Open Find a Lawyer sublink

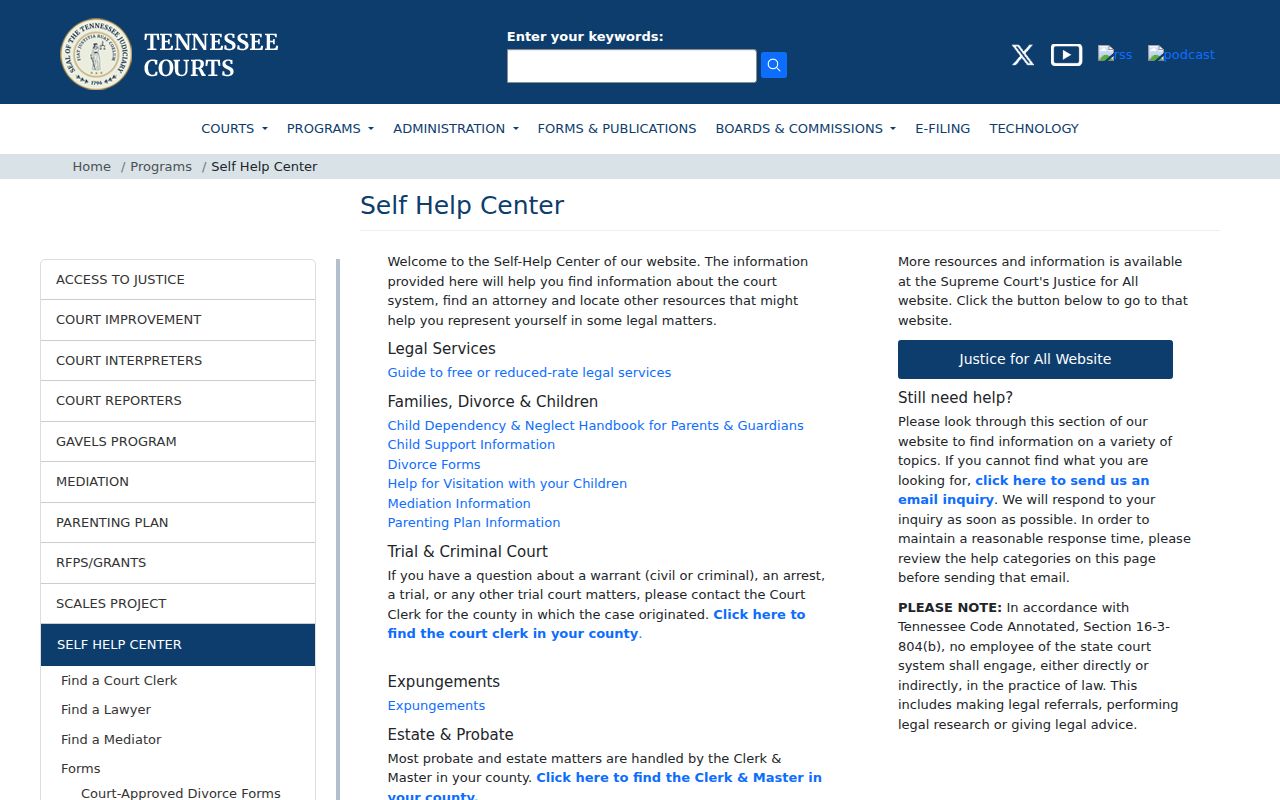[106, 710]
